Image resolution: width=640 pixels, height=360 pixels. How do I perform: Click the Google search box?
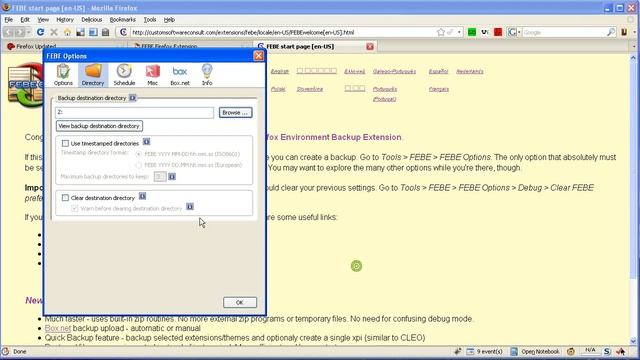click(x=564, y=32)
